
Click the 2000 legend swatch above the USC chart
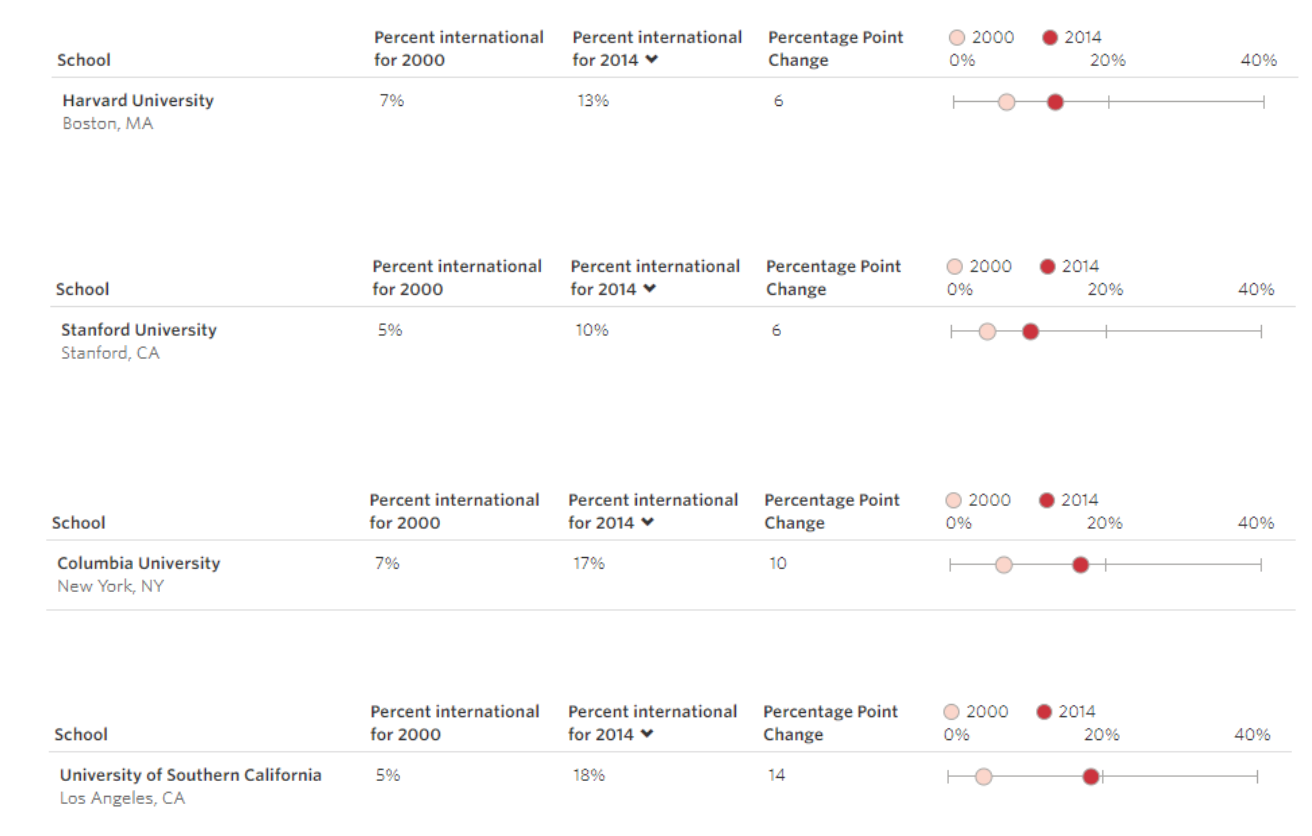tap(951, 712)
